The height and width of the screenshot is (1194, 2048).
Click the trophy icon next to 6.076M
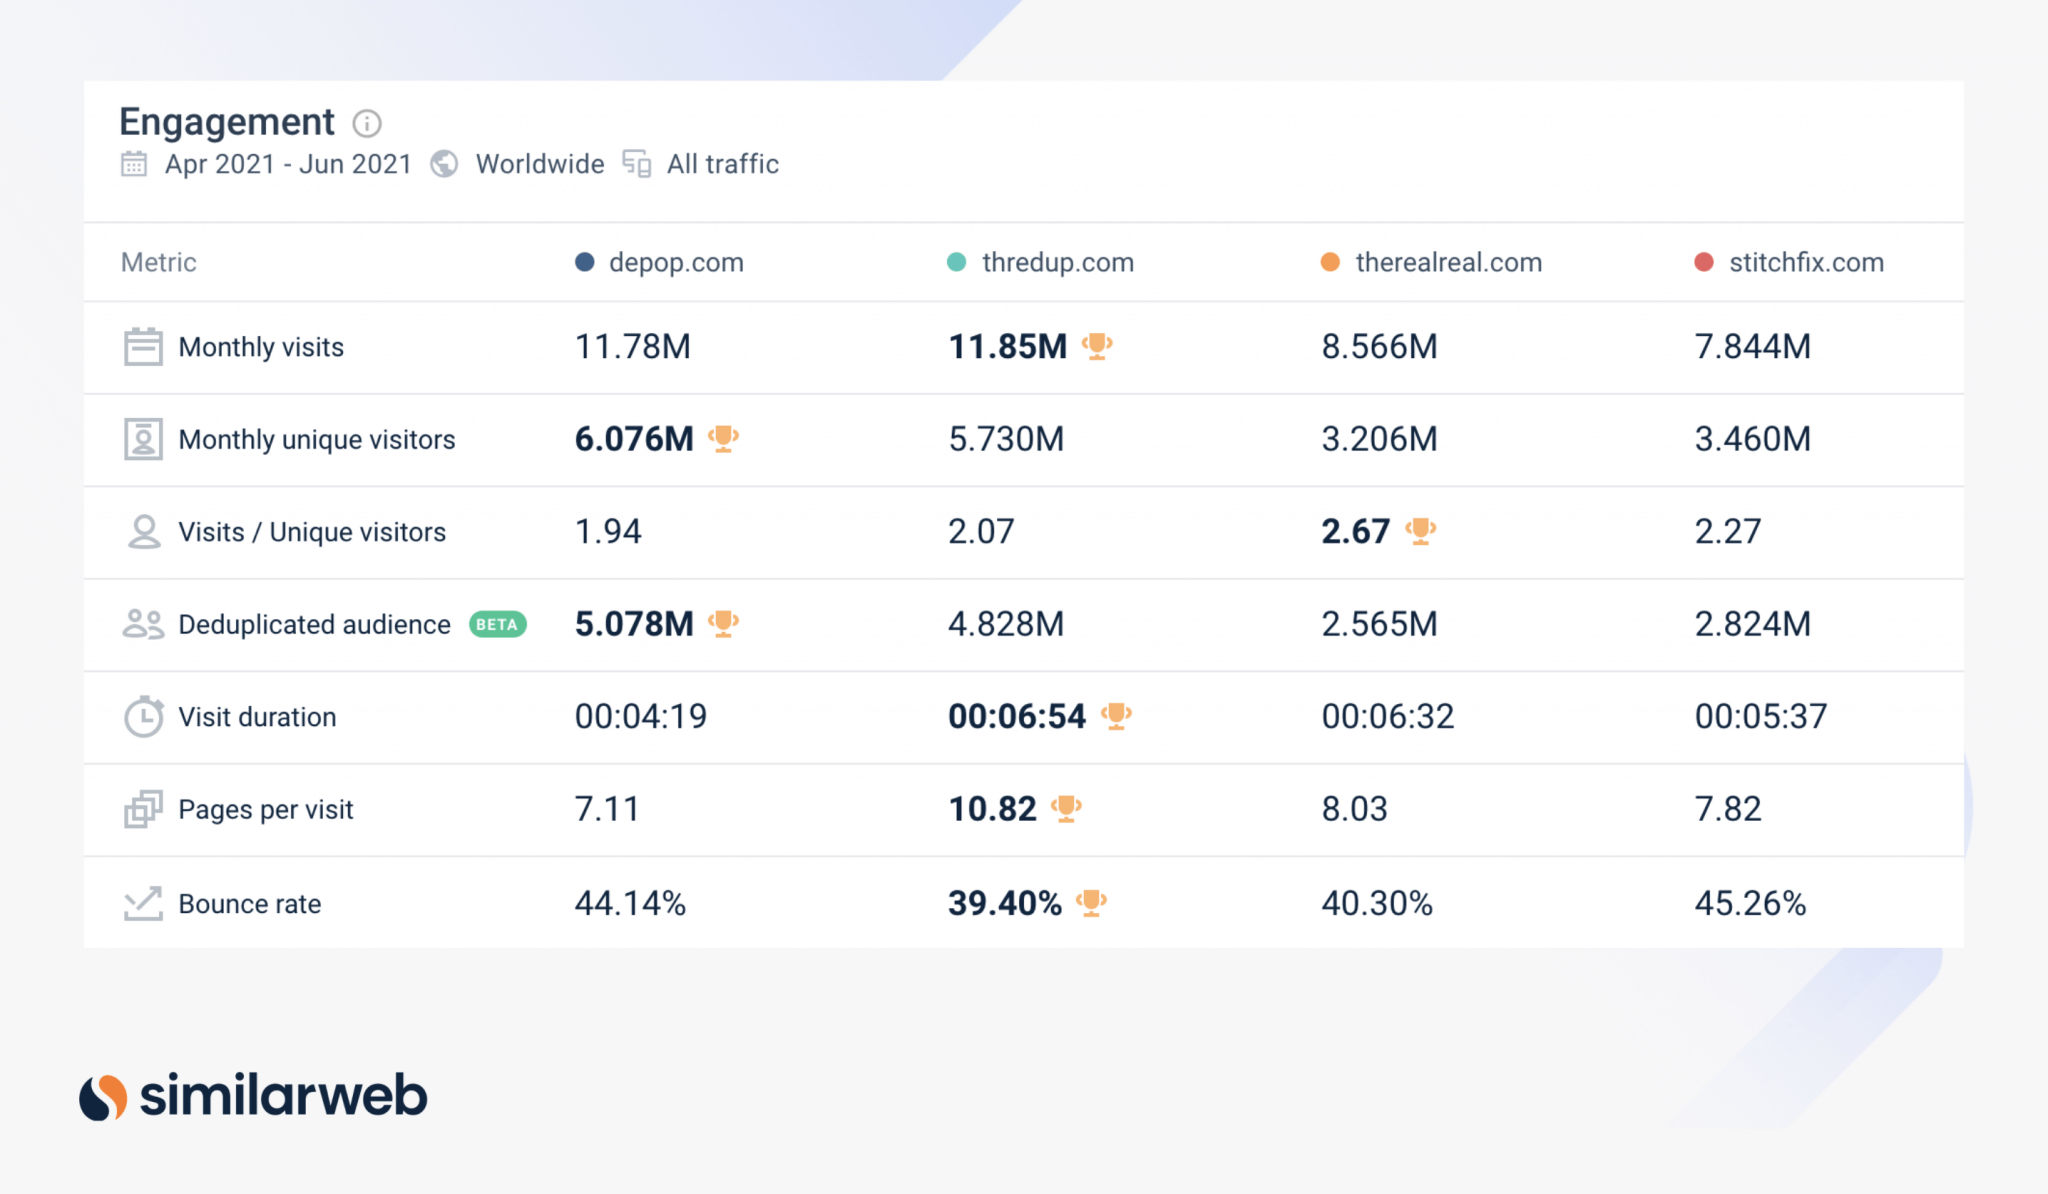tap(723, 438)
